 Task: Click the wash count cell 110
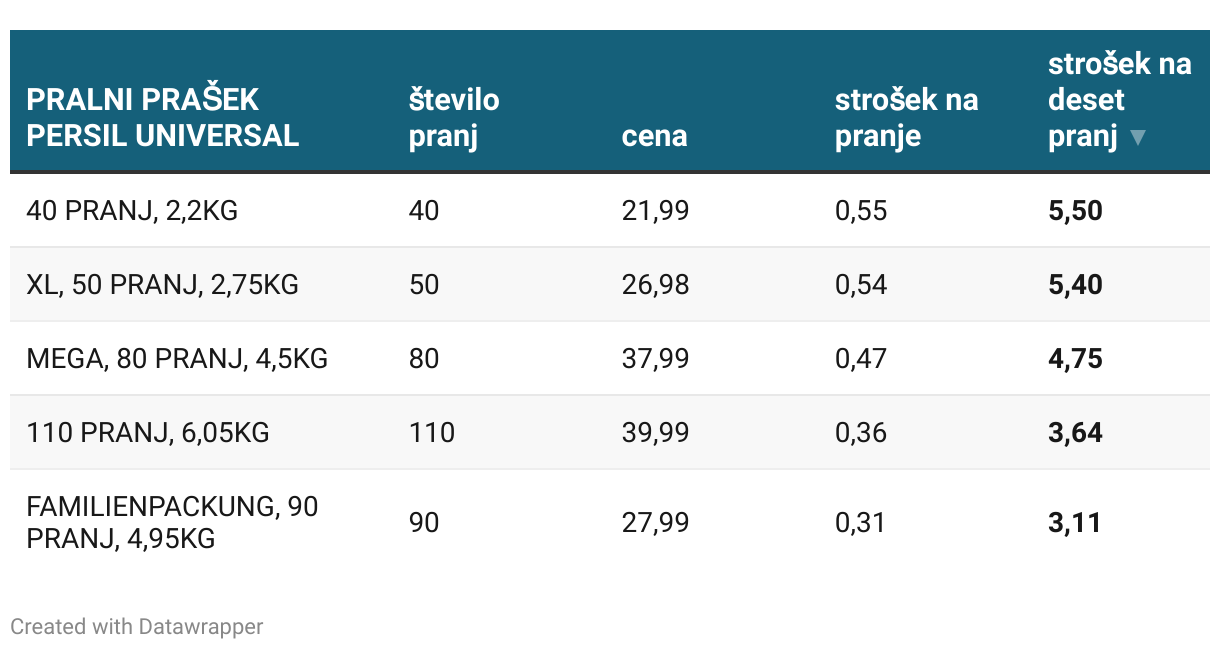[431, 433]
